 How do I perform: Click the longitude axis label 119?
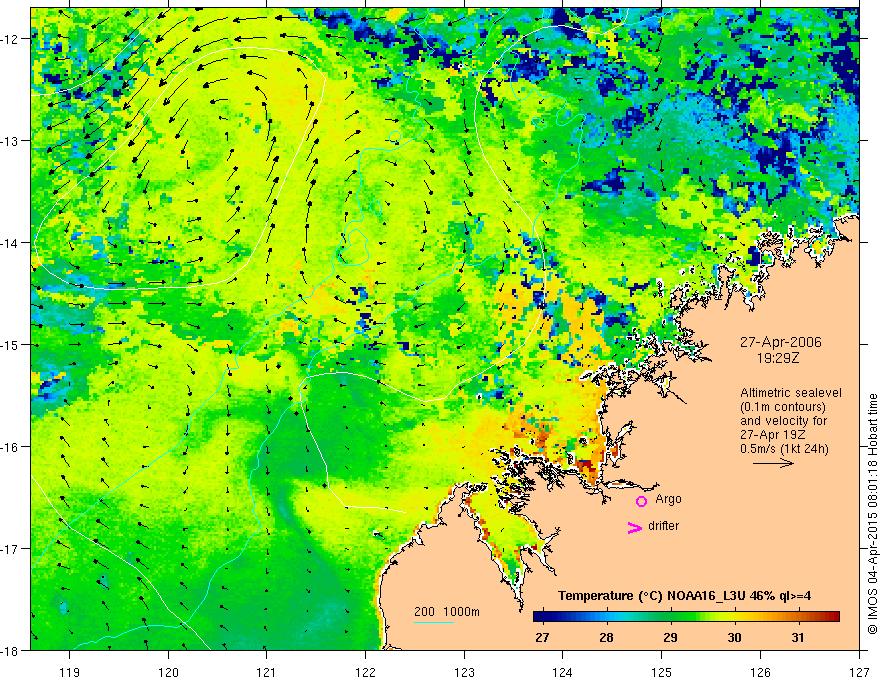click(70, 672)
